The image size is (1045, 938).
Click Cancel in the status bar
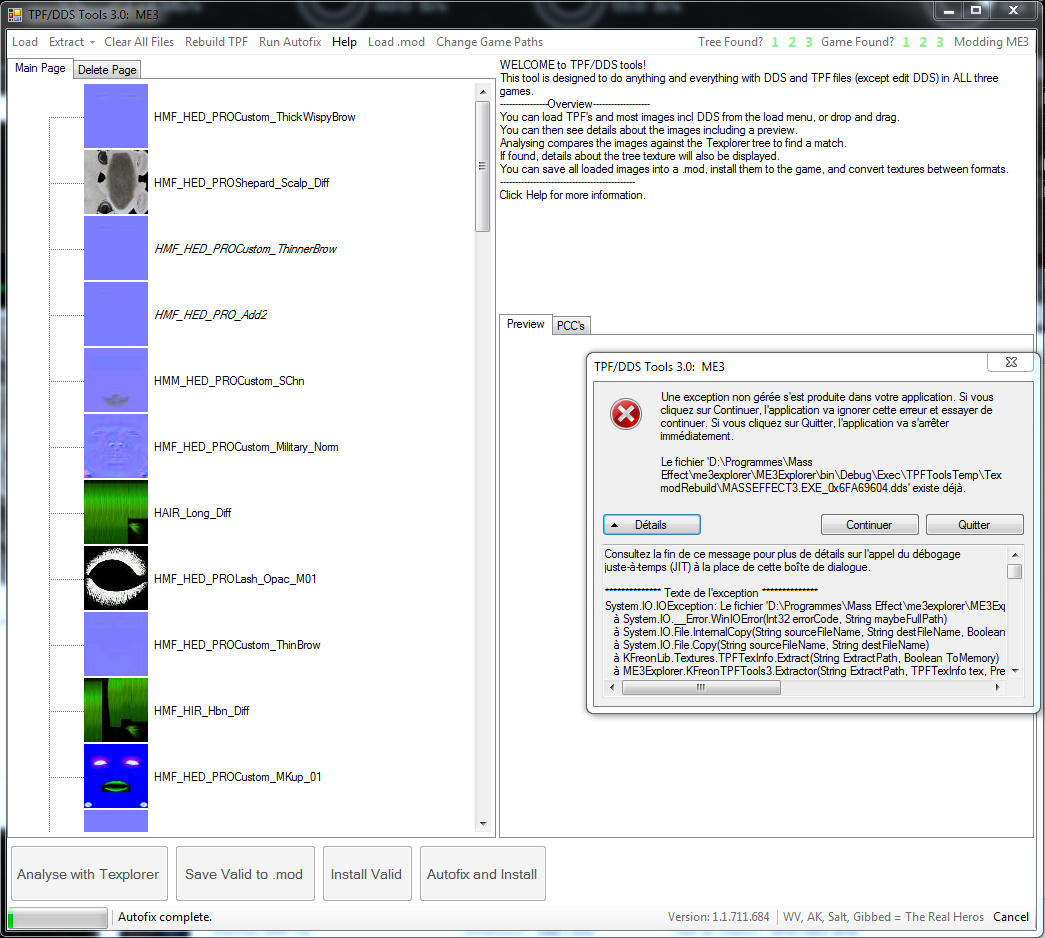1010,917
